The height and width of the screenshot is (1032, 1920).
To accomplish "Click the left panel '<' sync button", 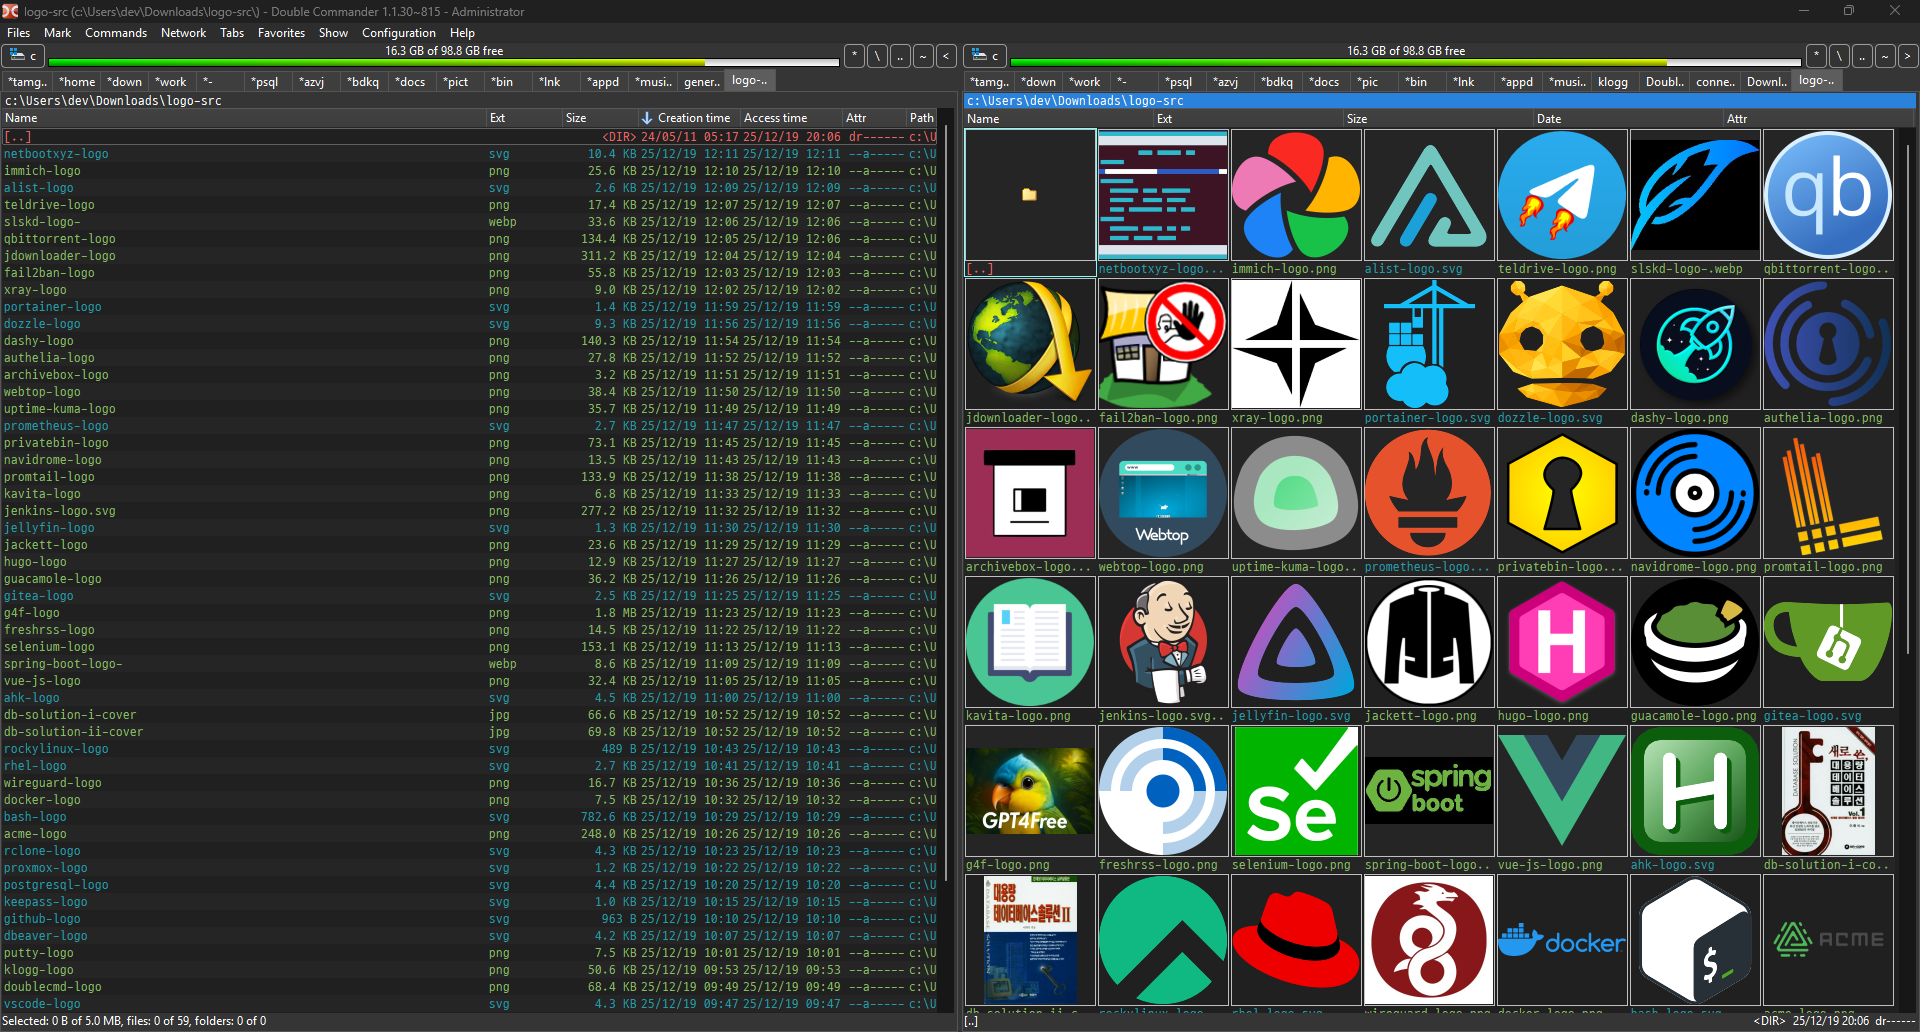I will (946, 56).
